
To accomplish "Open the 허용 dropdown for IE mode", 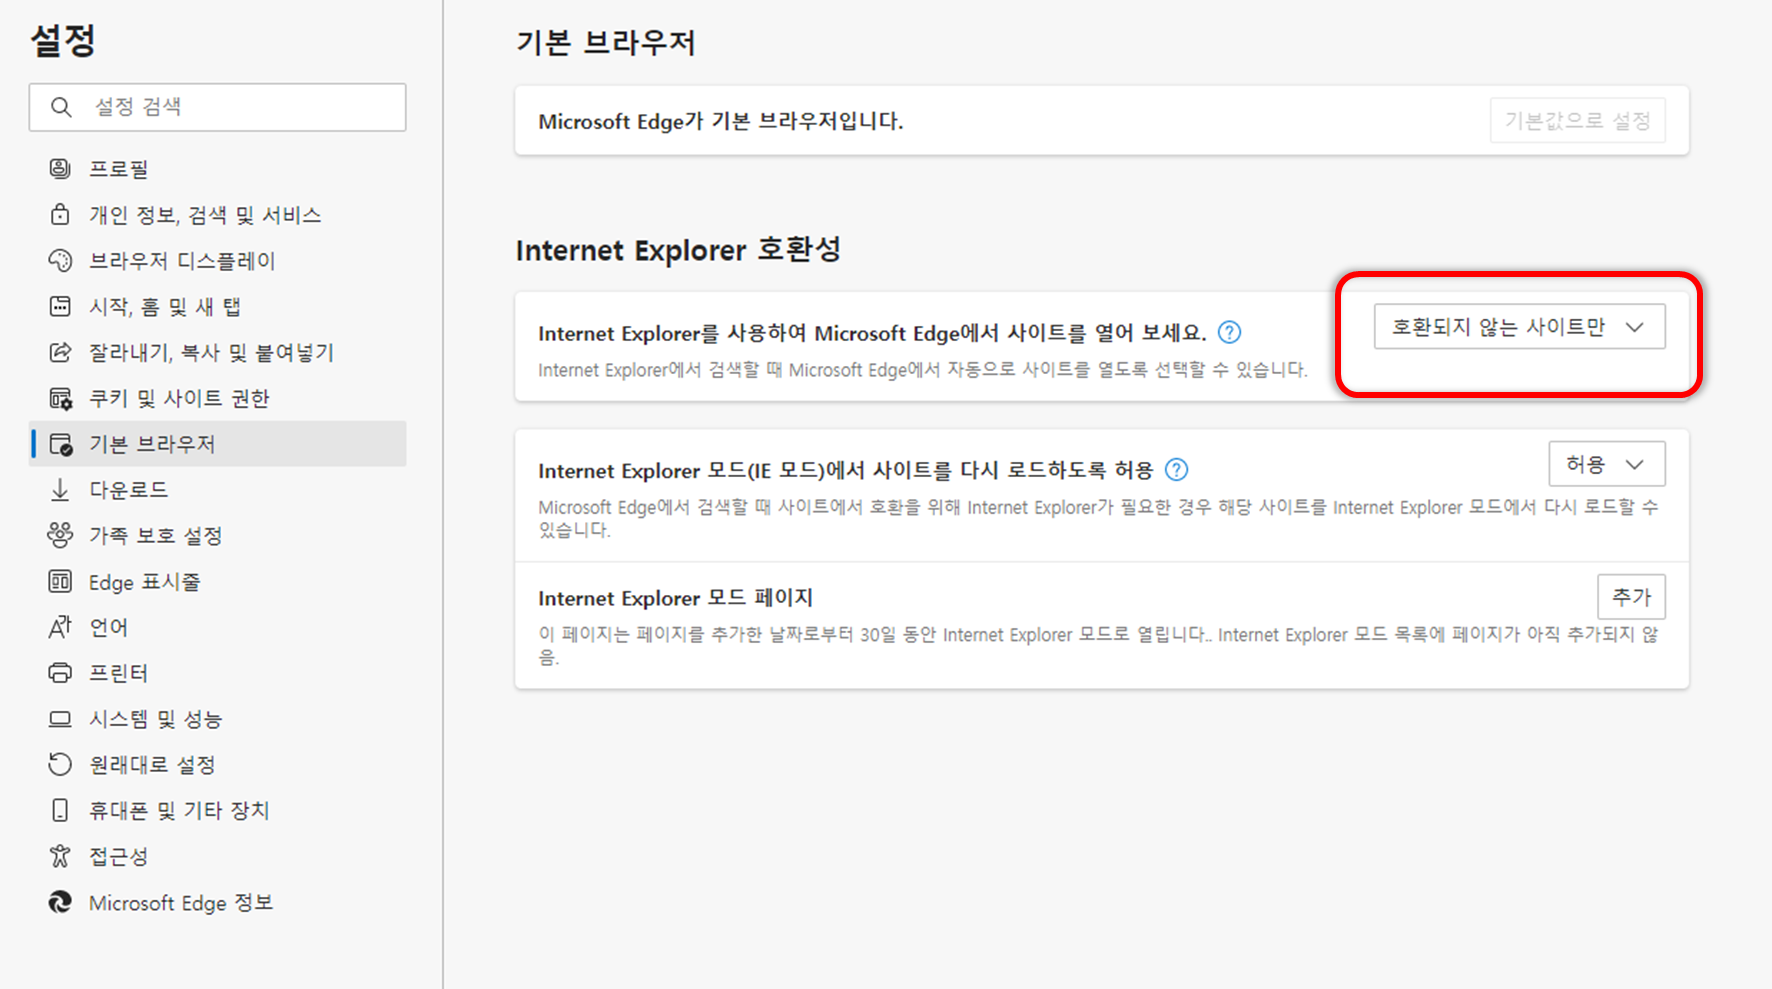I will coord(1607,464).
